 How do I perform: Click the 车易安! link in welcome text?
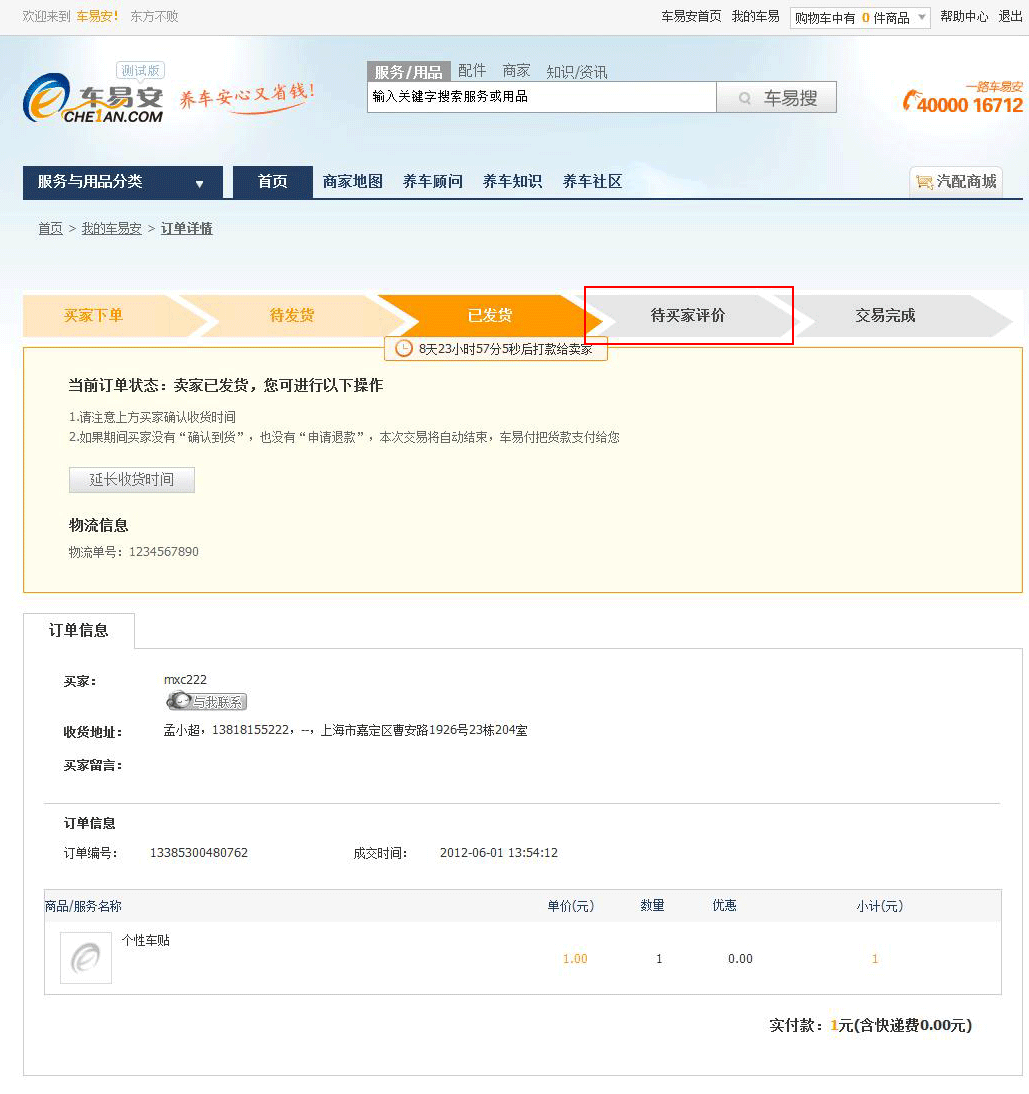(97, 17)
